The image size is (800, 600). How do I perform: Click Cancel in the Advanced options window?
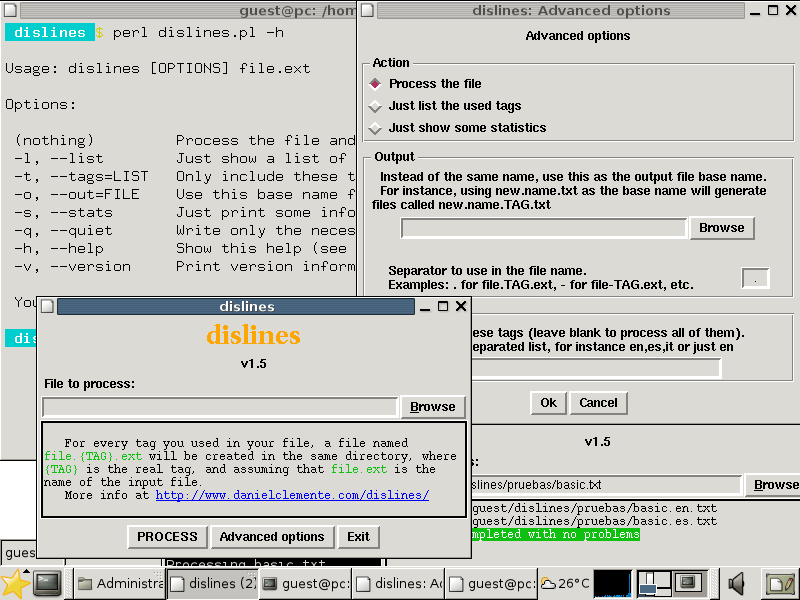(x=598, y=403)
